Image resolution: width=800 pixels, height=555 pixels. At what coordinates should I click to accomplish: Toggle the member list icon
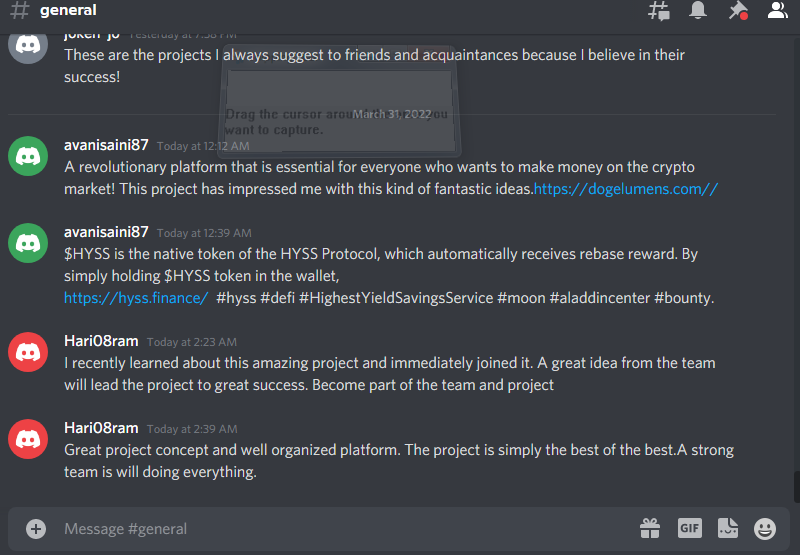click(778, 10)
